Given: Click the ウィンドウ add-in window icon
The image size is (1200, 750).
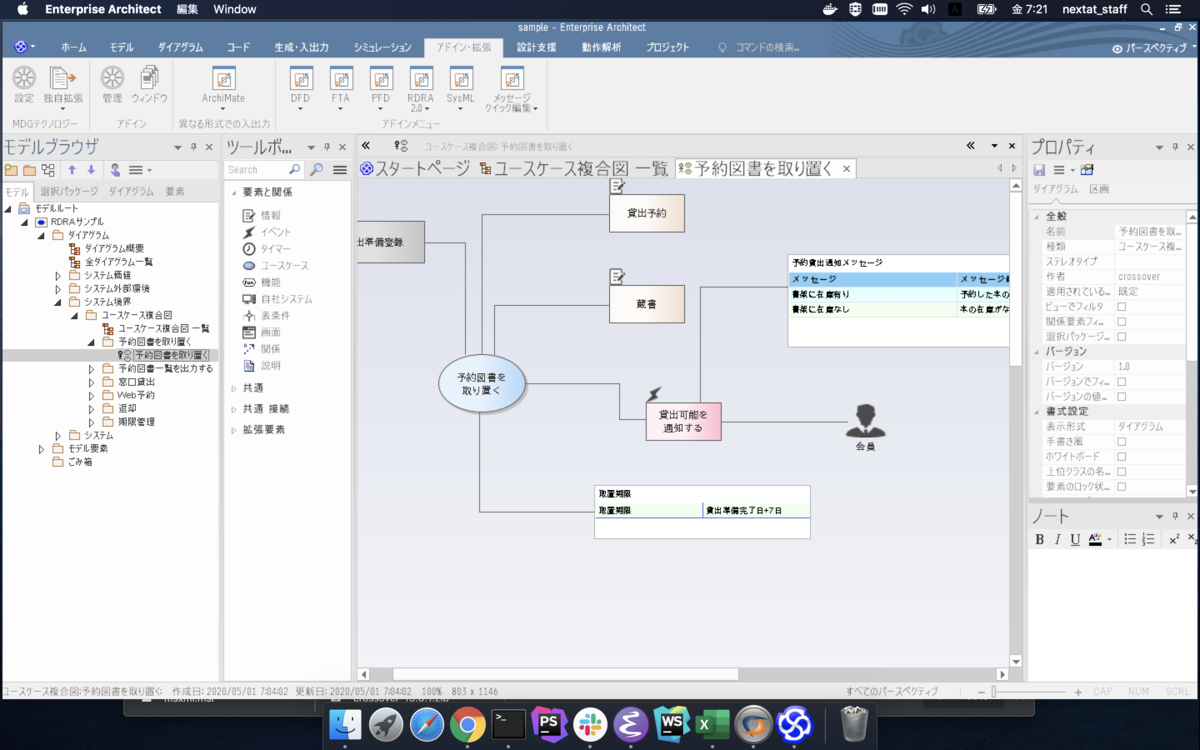Looking at the screenshot, I should pyautogui.click(x=150, y=84).
